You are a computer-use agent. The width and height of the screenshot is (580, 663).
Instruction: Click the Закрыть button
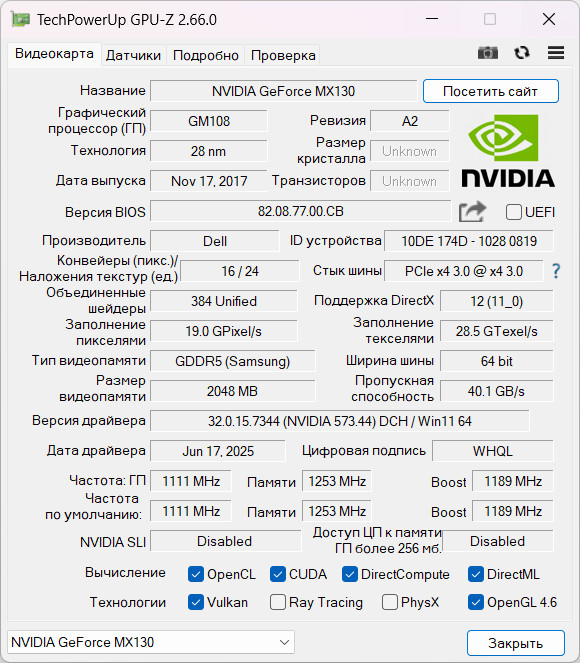[515, 643]
